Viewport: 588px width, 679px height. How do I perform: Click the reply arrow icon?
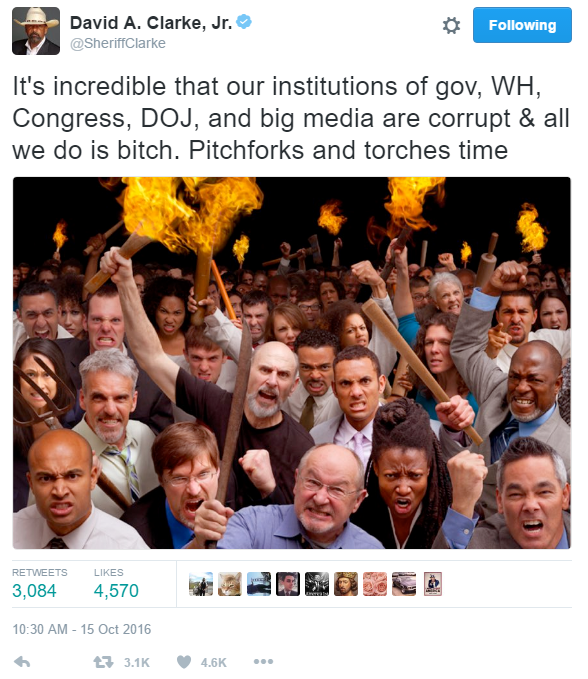click(x=22, y=661)
